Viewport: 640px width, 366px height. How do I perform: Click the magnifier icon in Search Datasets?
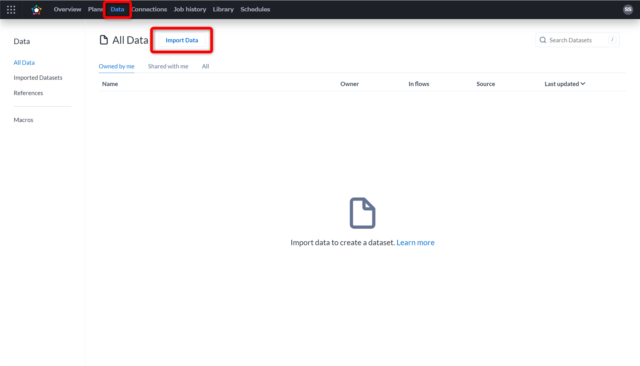click(x=543, y=40)
